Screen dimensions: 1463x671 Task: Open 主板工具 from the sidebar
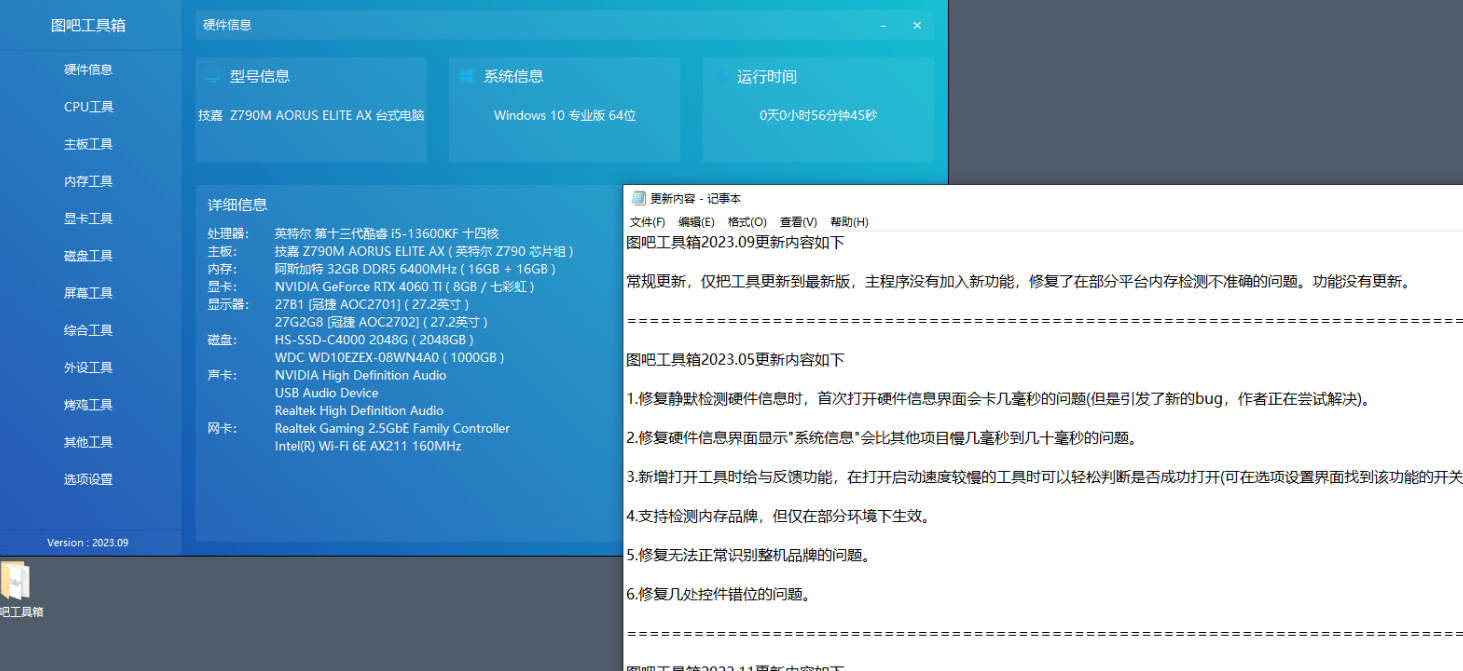pos(88,144)
